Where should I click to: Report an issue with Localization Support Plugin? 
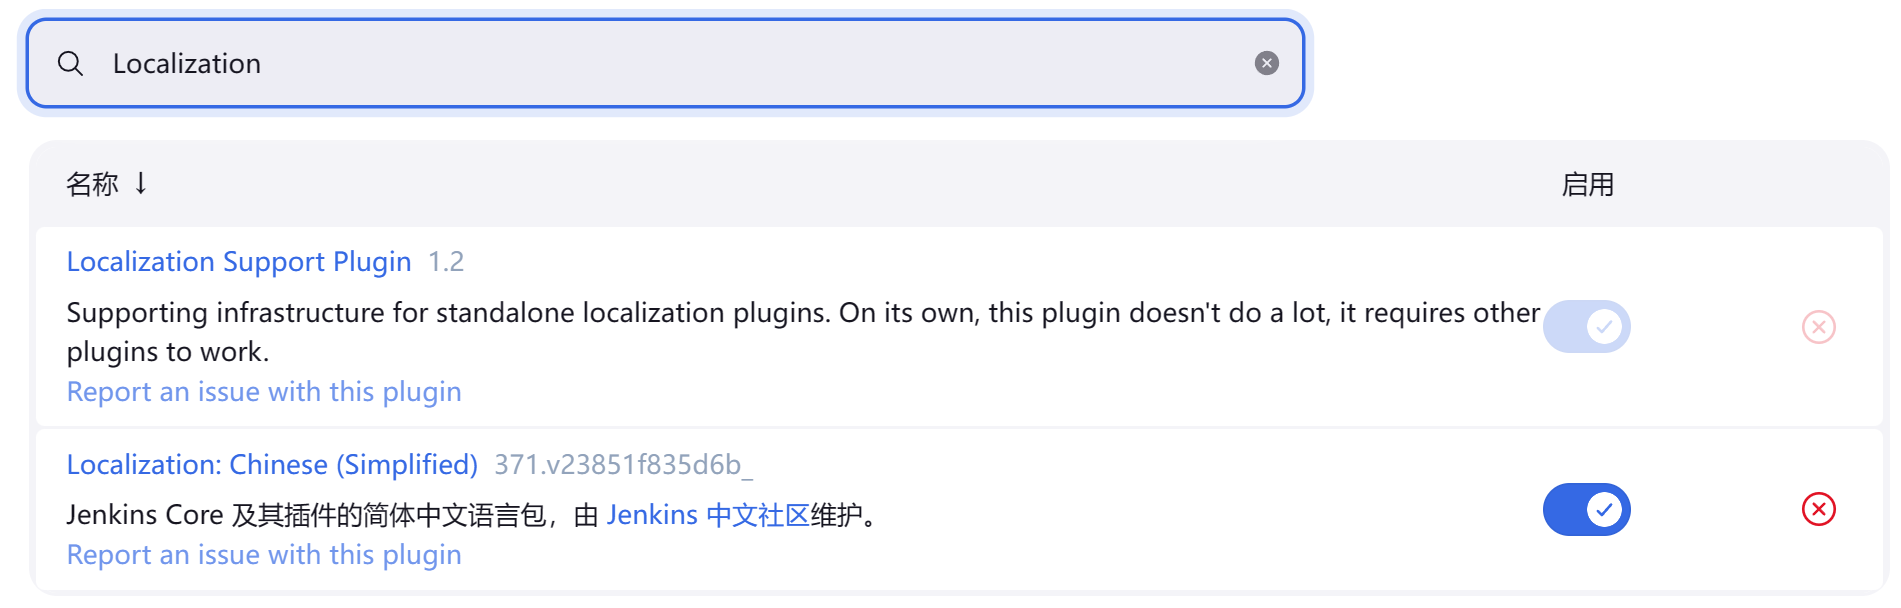[264, 392]
